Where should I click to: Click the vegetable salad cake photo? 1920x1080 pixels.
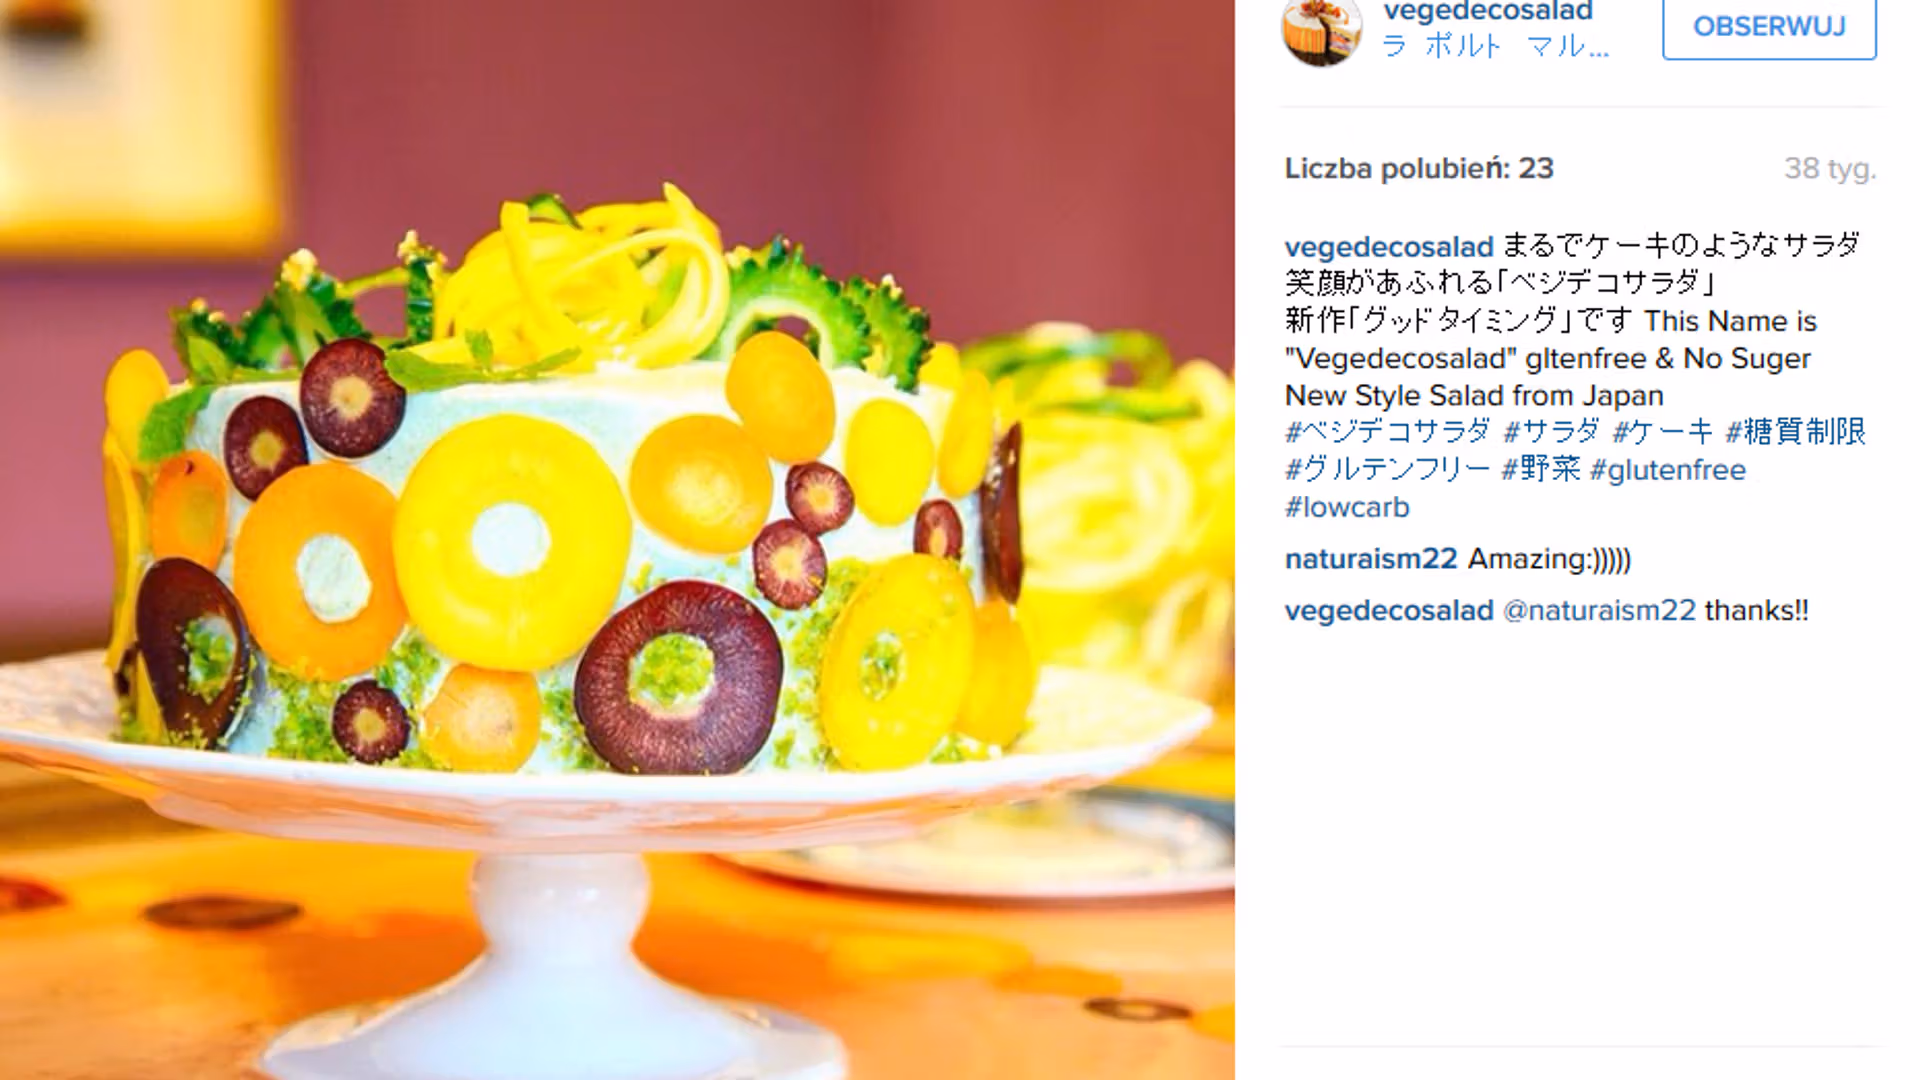[617, 540]
